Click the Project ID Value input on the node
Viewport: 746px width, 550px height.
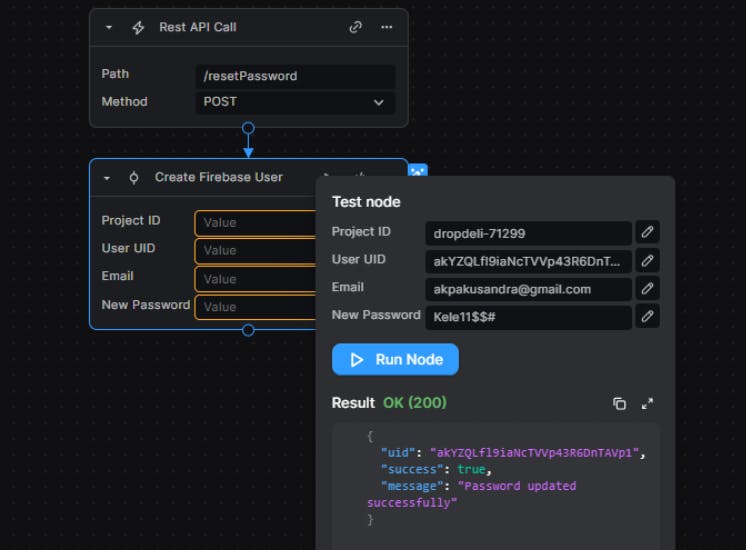[x=256, y=222]
